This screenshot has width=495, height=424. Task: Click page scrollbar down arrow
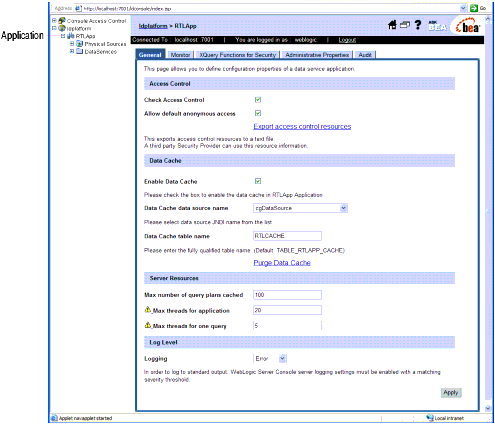click(488, 408)
